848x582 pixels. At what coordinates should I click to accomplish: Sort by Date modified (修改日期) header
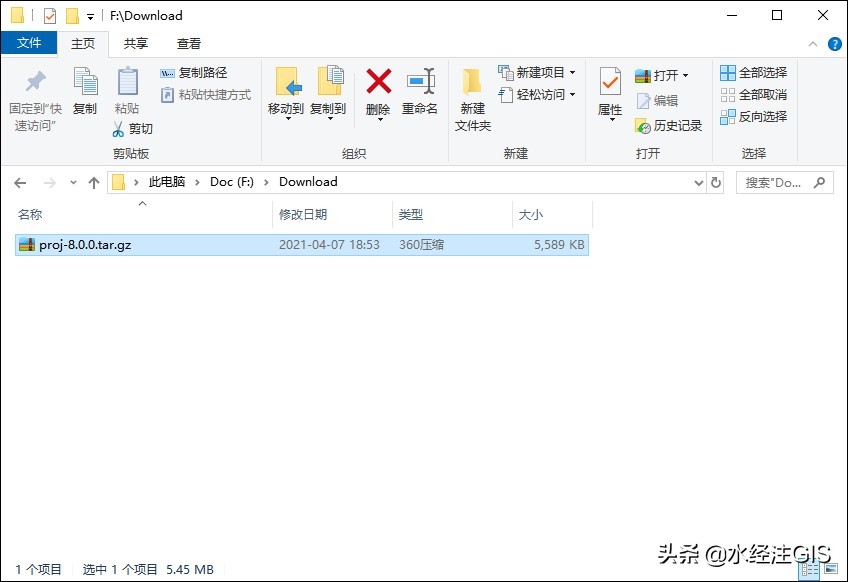333,215
